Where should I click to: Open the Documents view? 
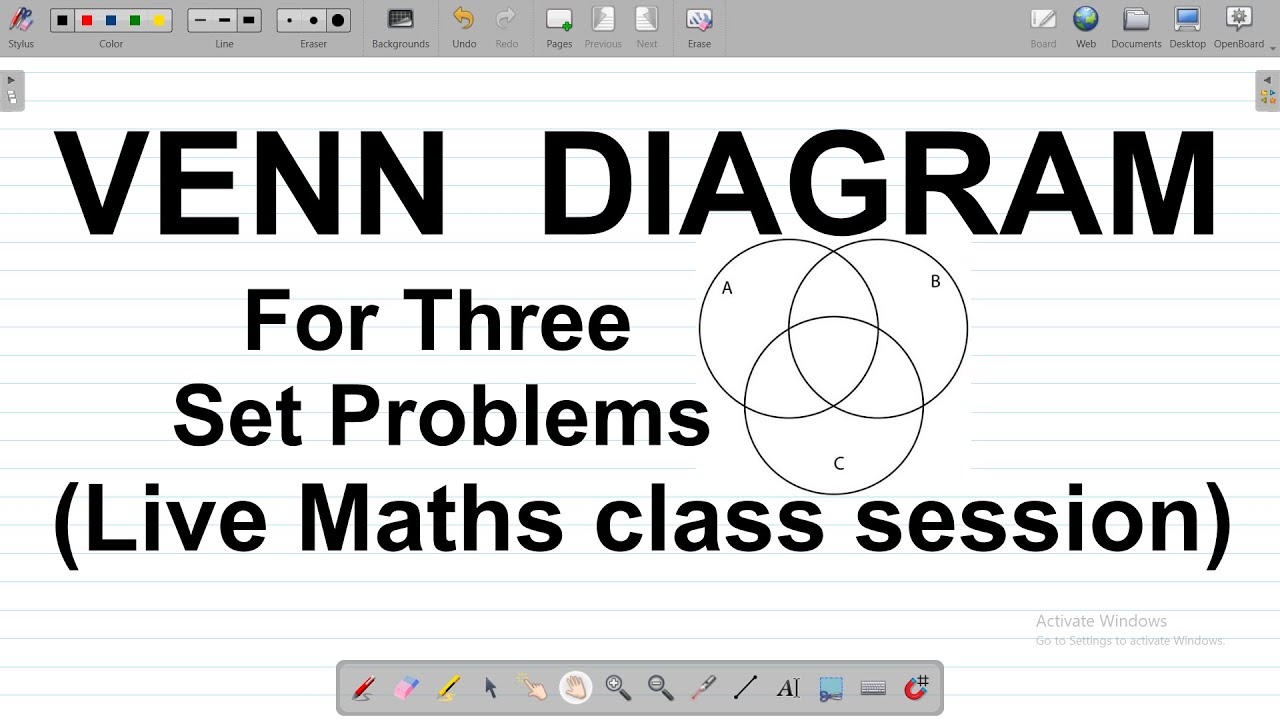[1136, 27]
